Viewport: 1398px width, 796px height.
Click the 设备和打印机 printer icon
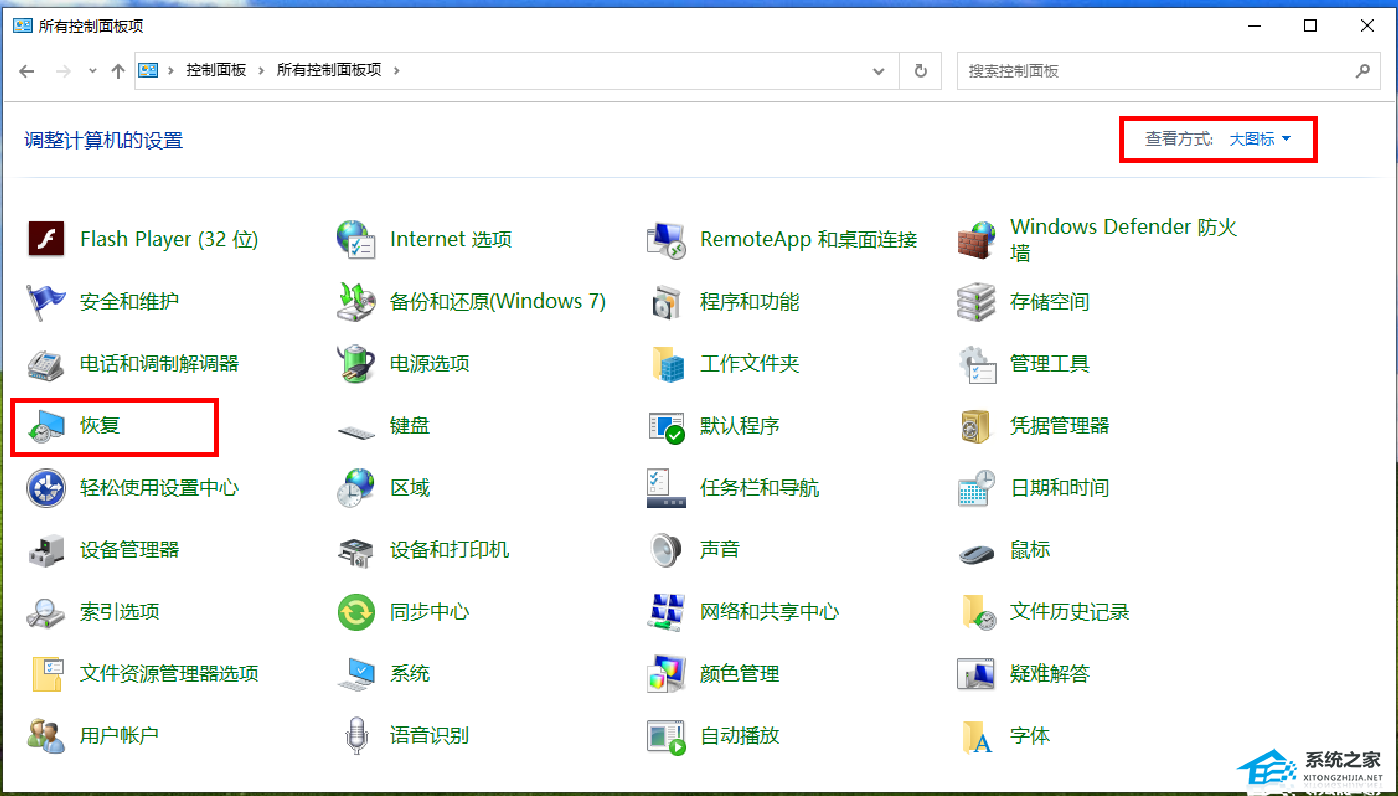(355, 551)
